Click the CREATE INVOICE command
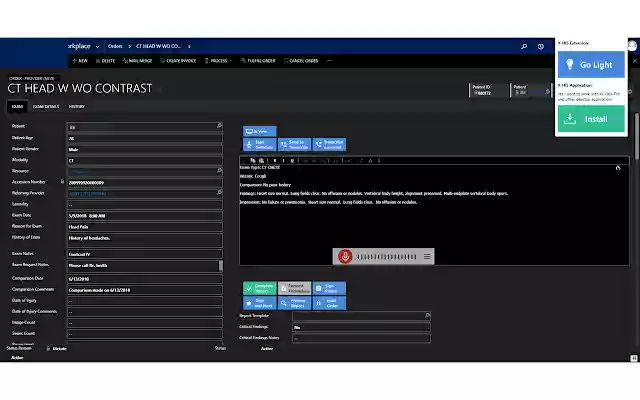The height and width of the screenshot is (400, 640). click(178, 60)
